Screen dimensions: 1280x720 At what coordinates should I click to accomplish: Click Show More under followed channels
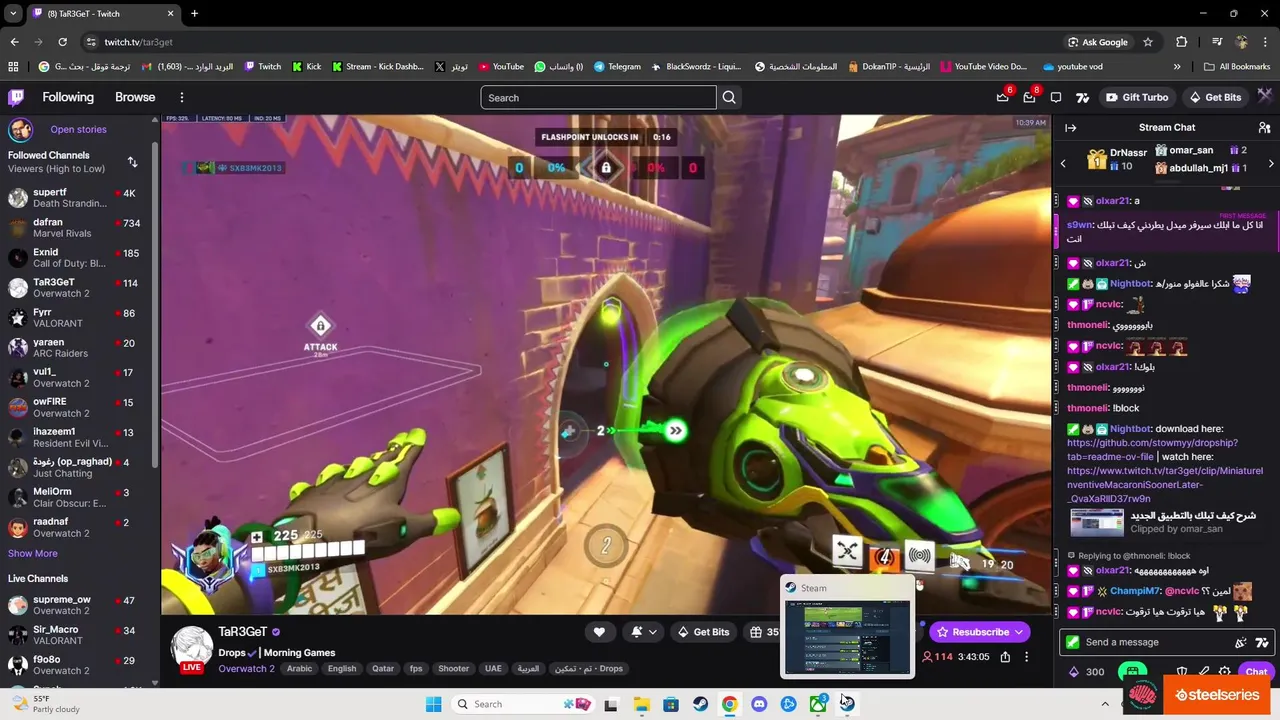click(x=33, y=553)
